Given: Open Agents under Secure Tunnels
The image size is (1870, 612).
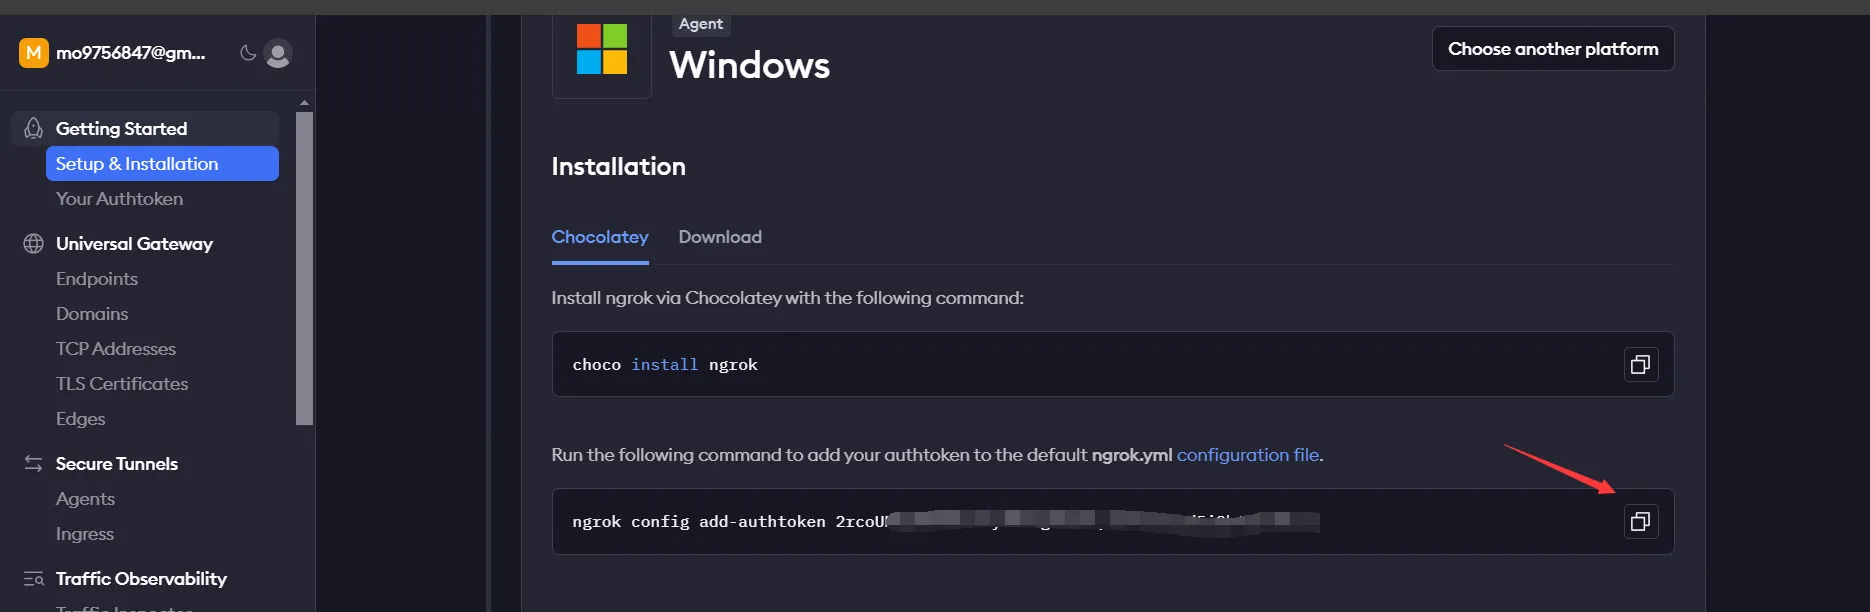Looking at the screenshot, I should tap(85, 498).
